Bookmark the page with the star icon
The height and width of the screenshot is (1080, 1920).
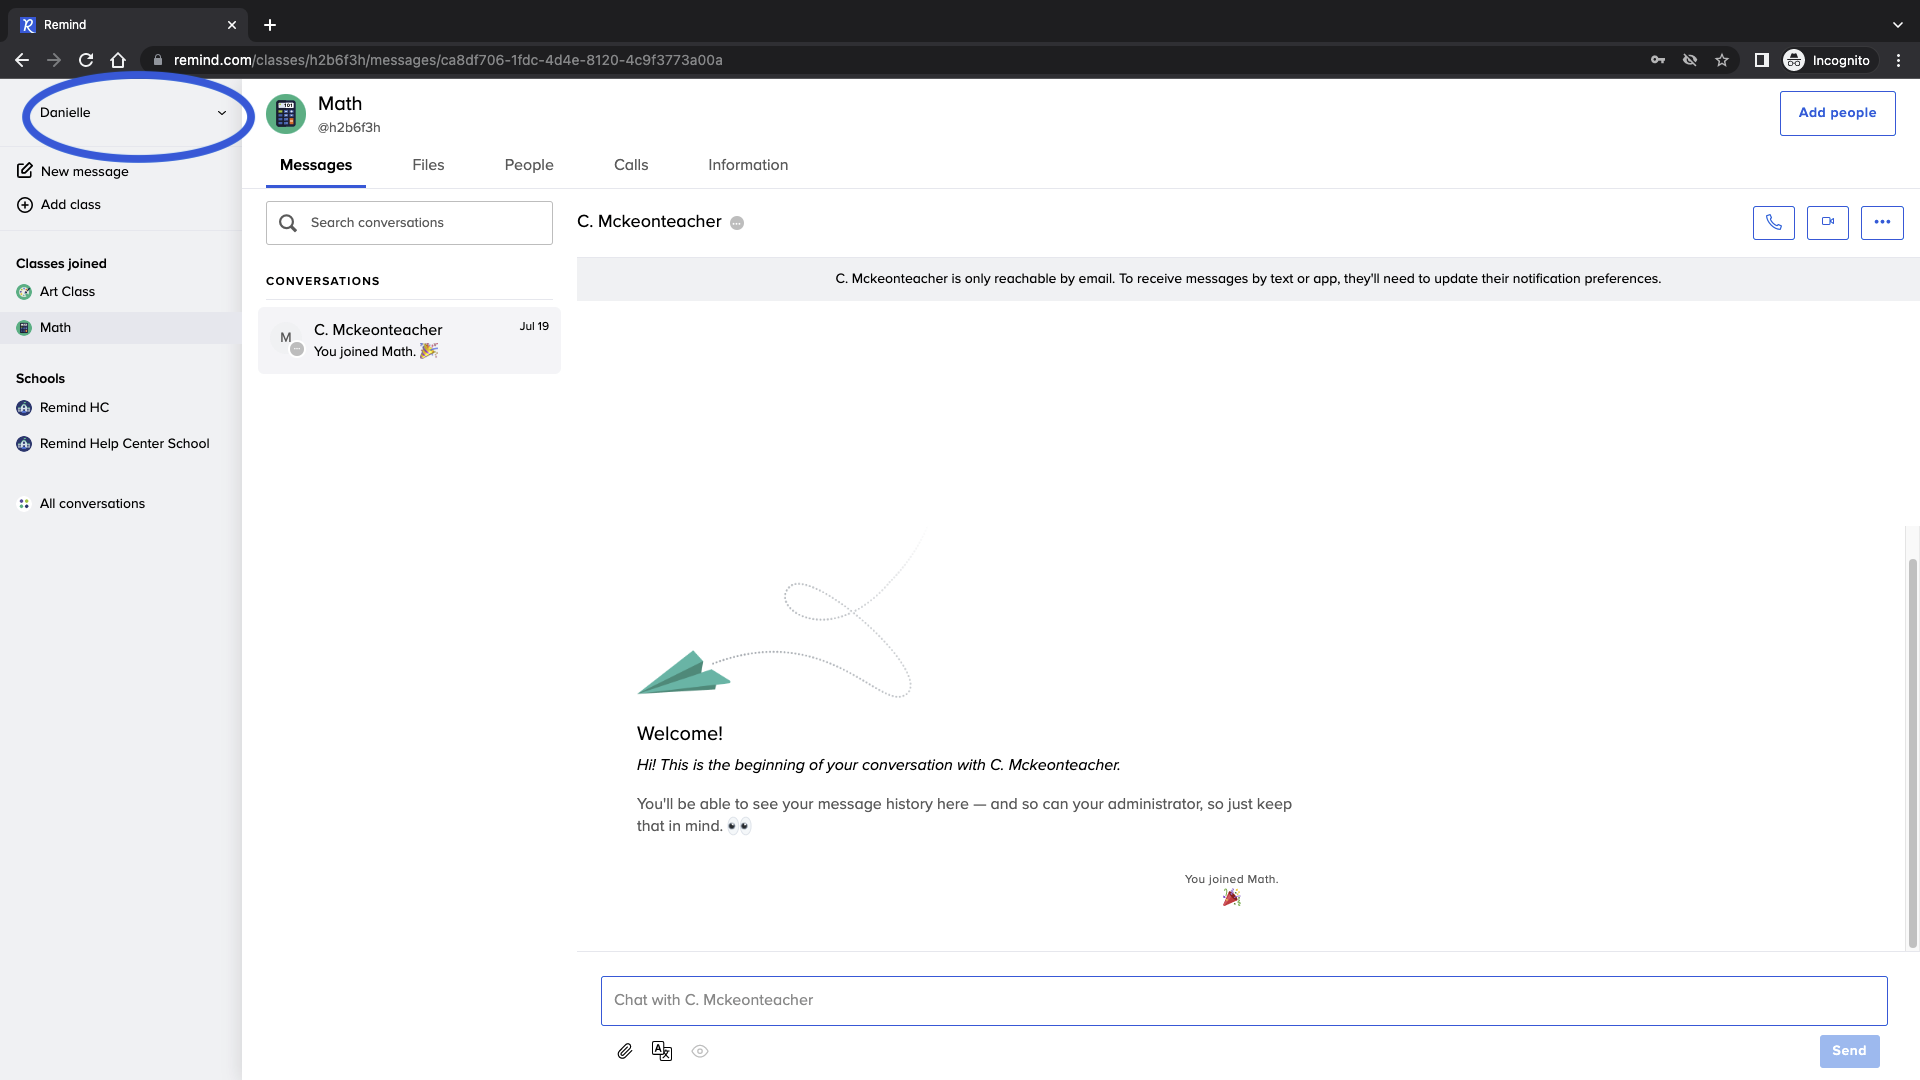click(x=1721, y=60)
